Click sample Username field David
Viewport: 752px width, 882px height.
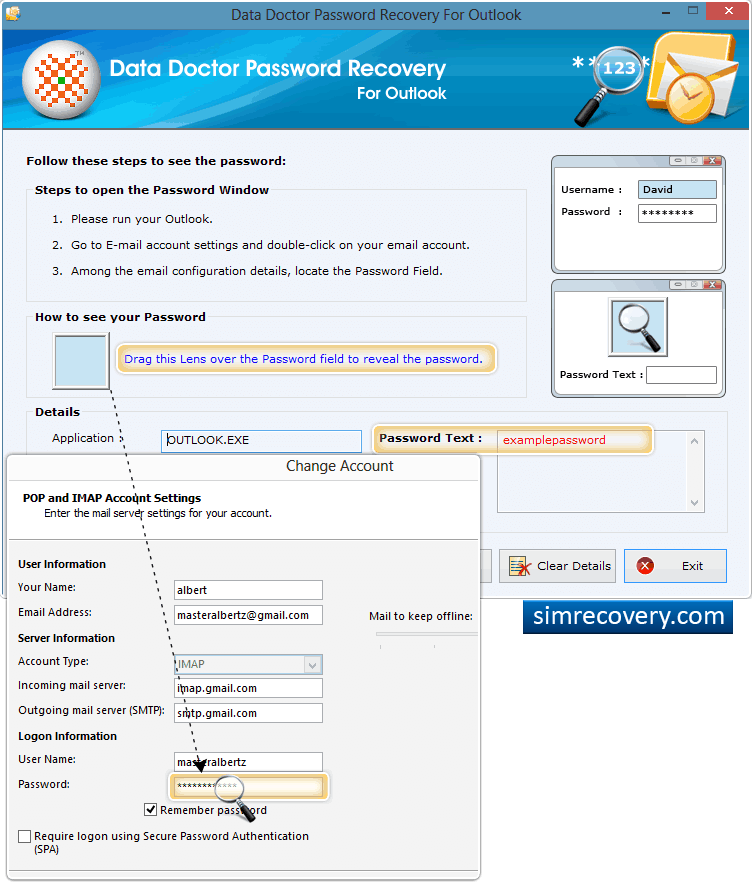(677, 190)
